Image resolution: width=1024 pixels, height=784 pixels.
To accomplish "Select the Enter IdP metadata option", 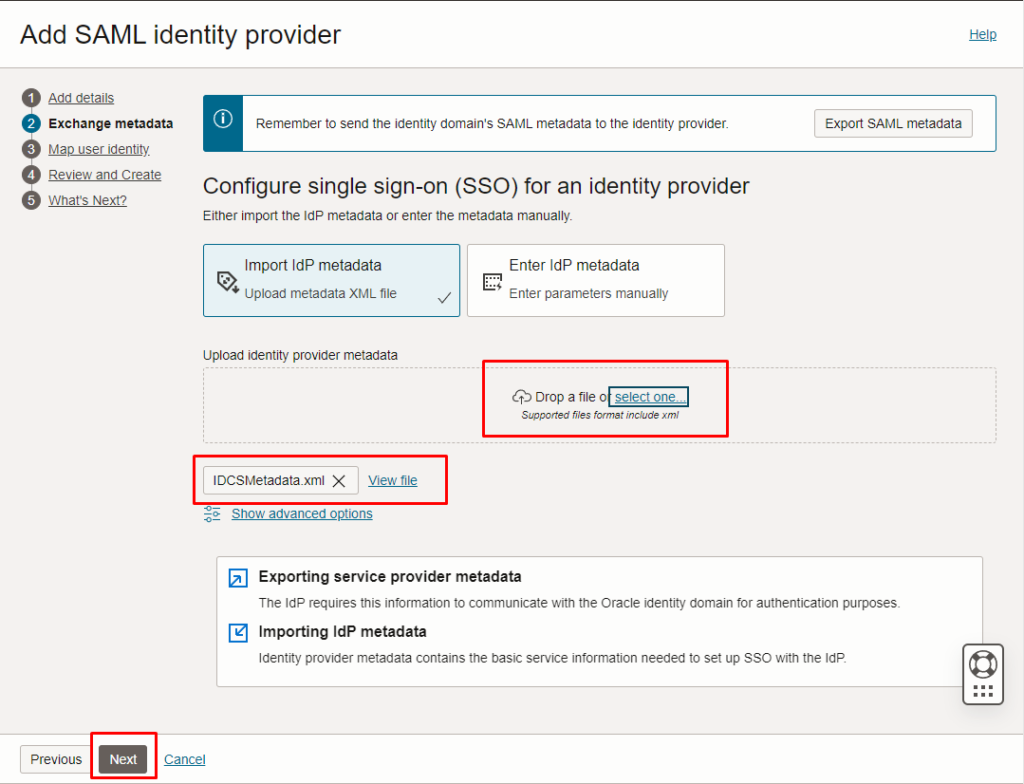I will pyautogui.click(x=596, y=280).
